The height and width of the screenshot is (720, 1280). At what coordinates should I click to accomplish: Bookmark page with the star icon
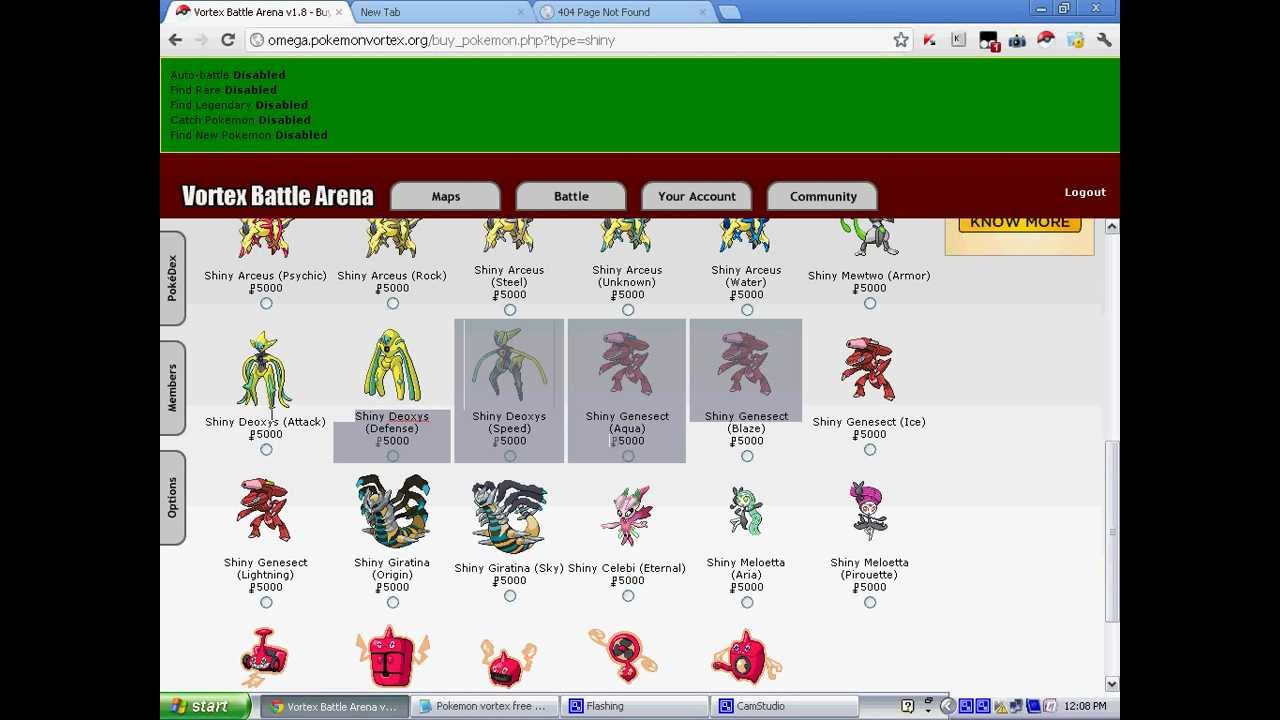(x=901, y=40)
